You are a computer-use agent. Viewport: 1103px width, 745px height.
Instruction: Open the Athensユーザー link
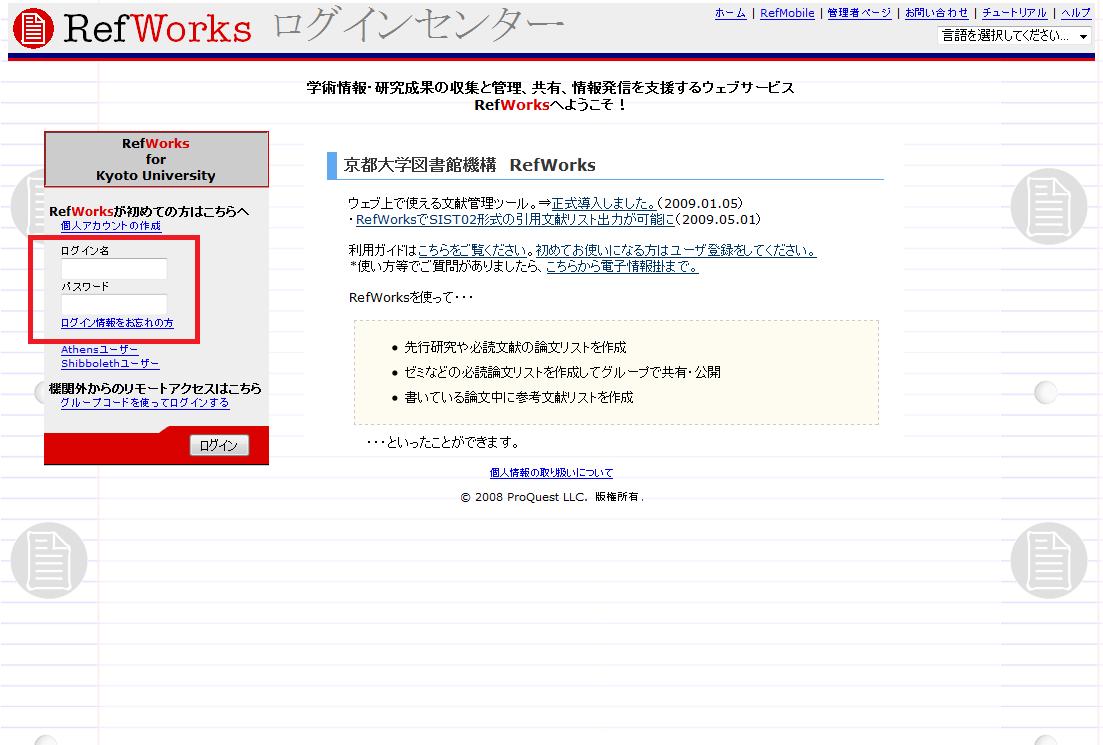pyautogui.click(x=99, y=350)
